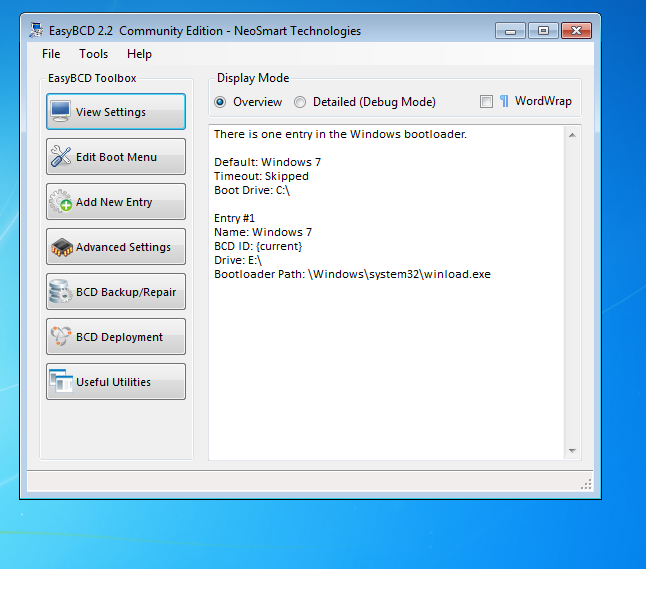Open Advanced Settings label
This screenshot has height=605, width=646.
[x=123, y=247]
